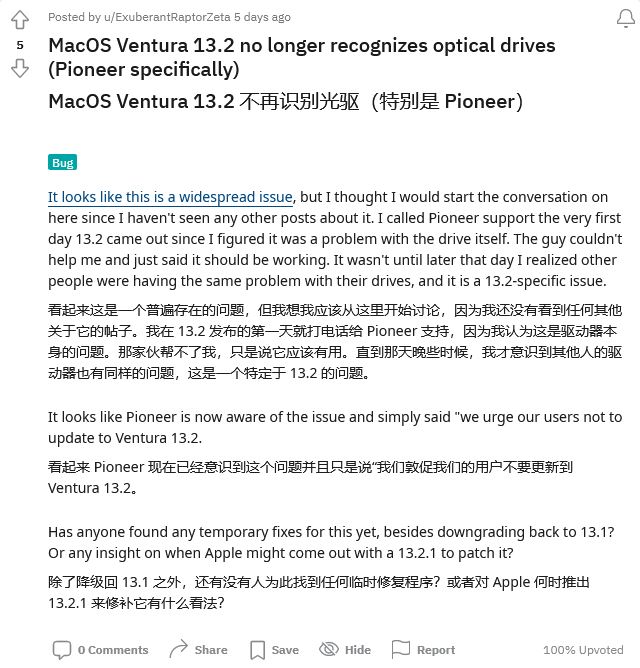
Task: Toggle post notifications with the bell icon
Action: point(626,18)
